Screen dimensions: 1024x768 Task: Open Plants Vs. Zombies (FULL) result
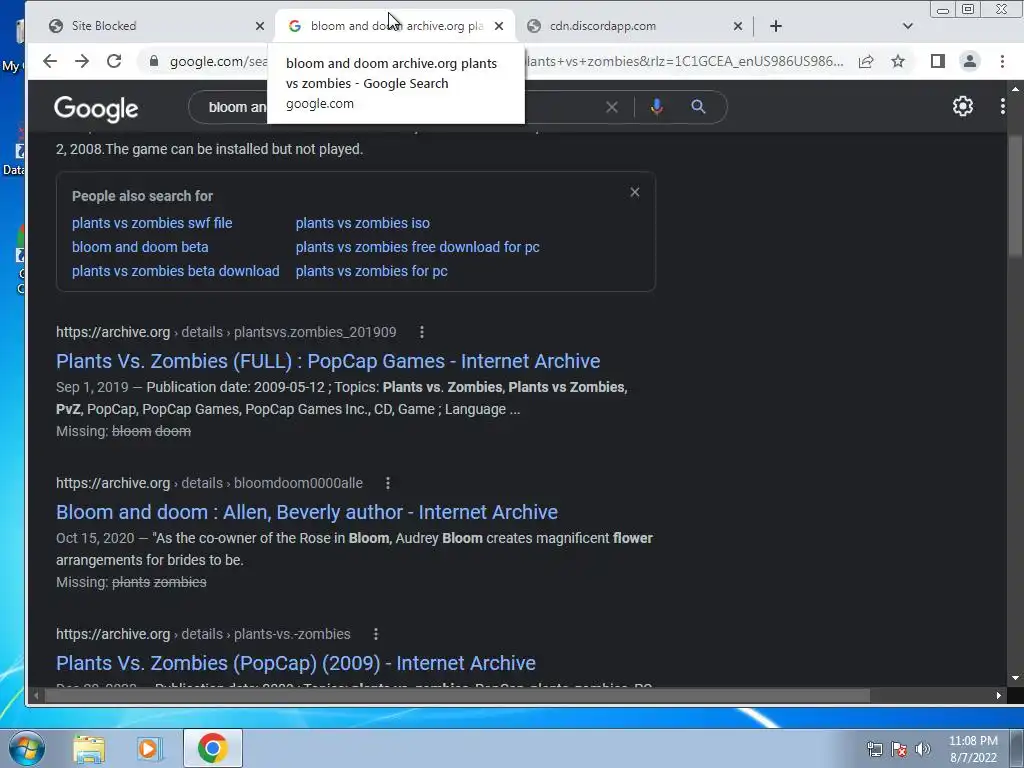click(328, 361)
